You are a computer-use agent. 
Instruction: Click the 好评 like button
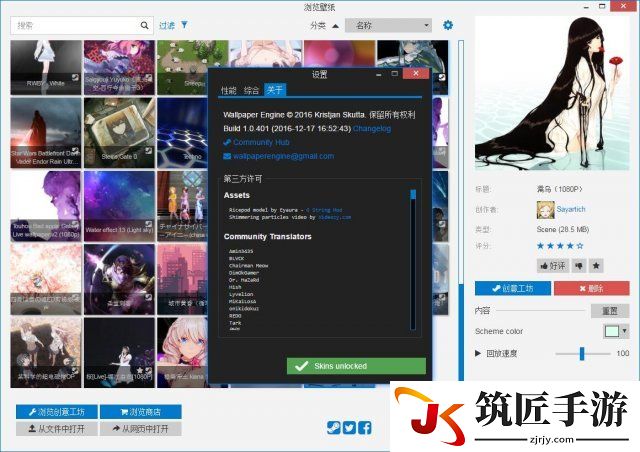tap(553, 266)
